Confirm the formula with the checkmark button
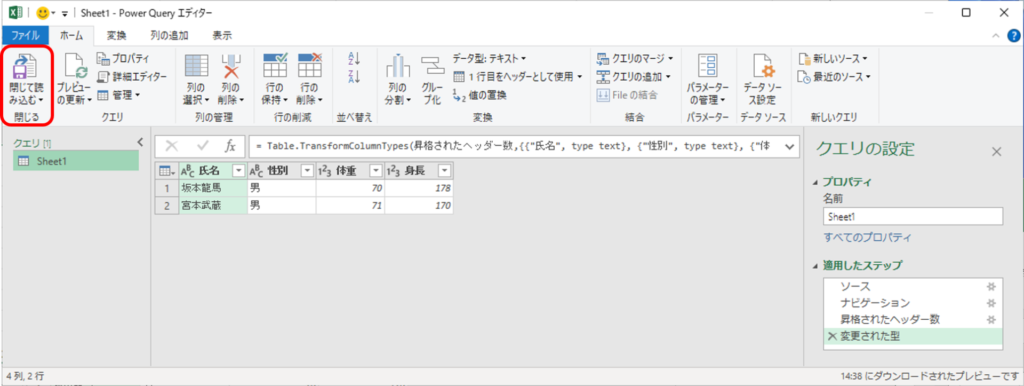The image size is (1024, 386). point(202,147)
